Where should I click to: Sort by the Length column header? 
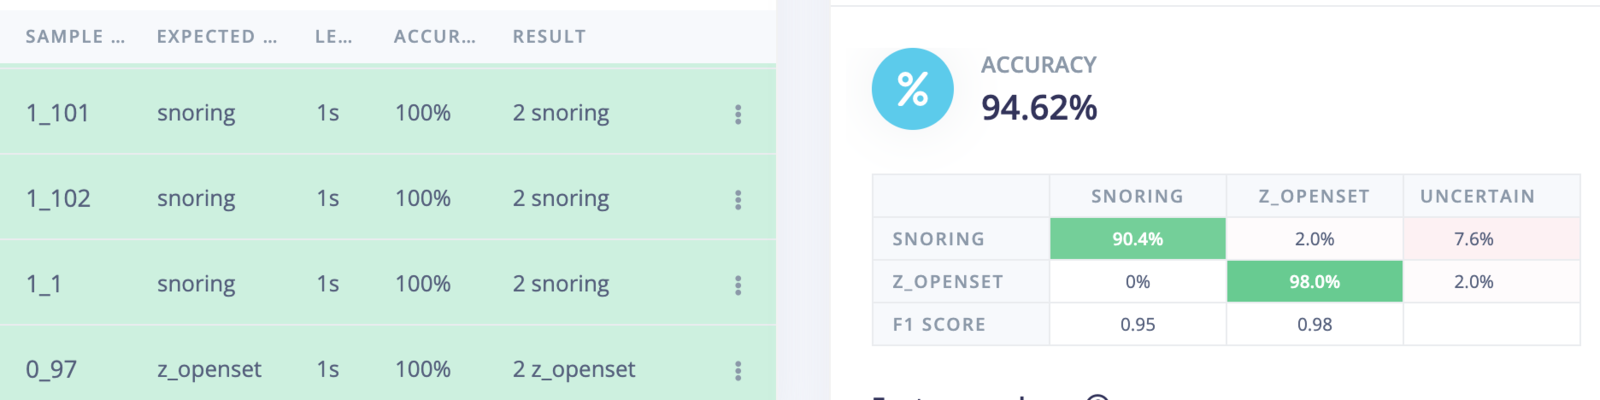tap(333, 37)
